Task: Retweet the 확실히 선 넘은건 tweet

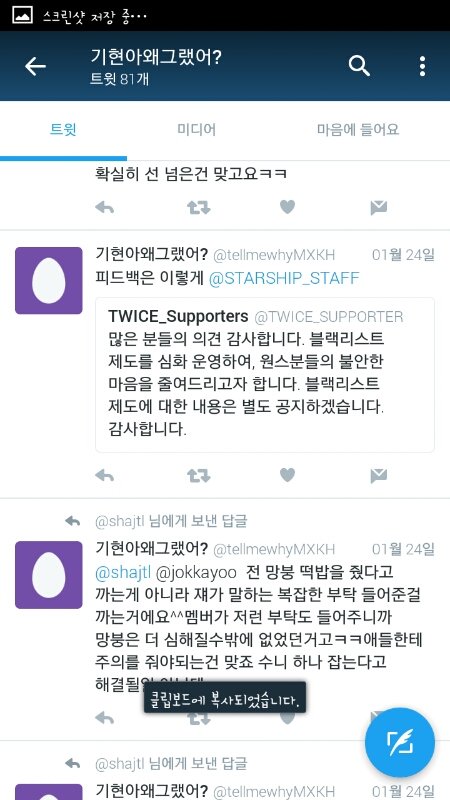Action: [198, 207]
